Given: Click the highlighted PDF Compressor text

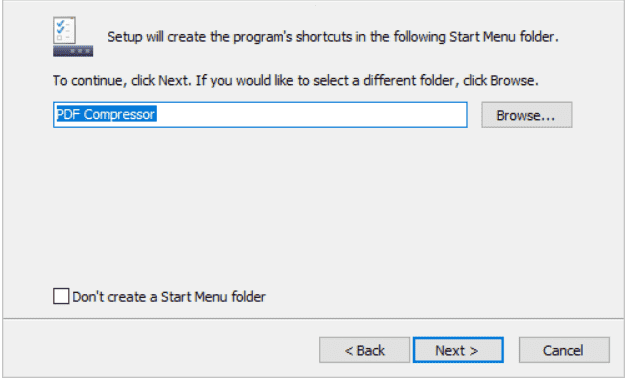Looking at the screenshot, I should 106,114.
